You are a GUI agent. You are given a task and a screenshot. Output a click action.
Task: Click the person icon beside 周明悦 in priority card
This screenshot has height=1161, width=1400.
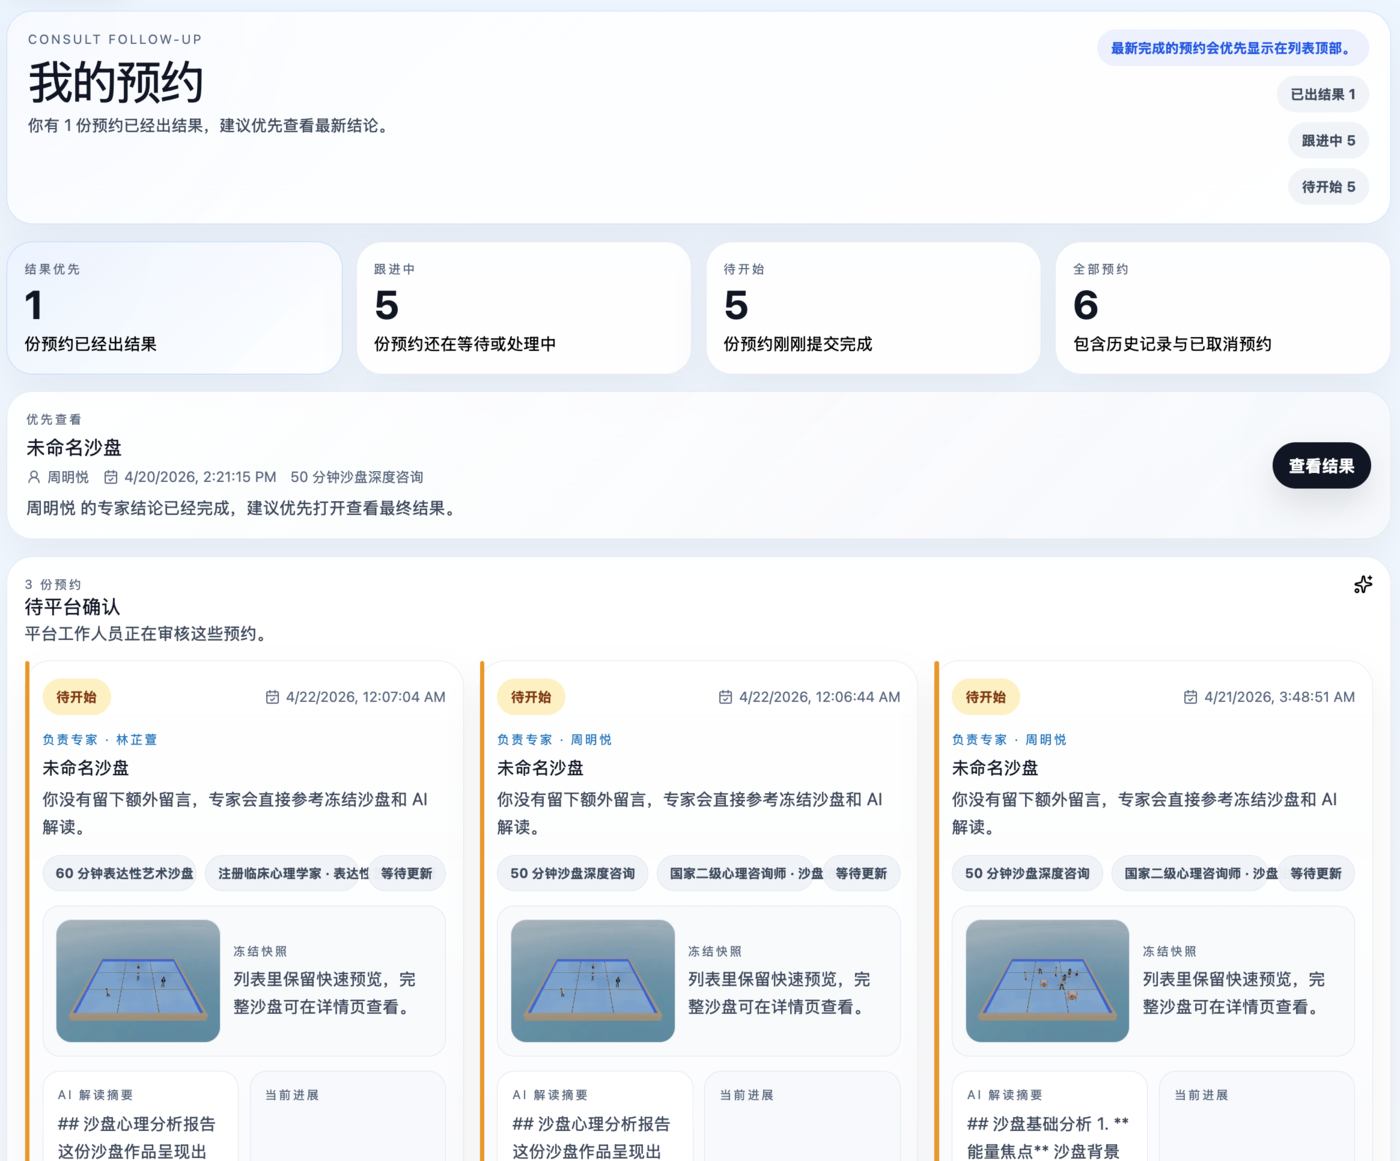tap(34, 477)
